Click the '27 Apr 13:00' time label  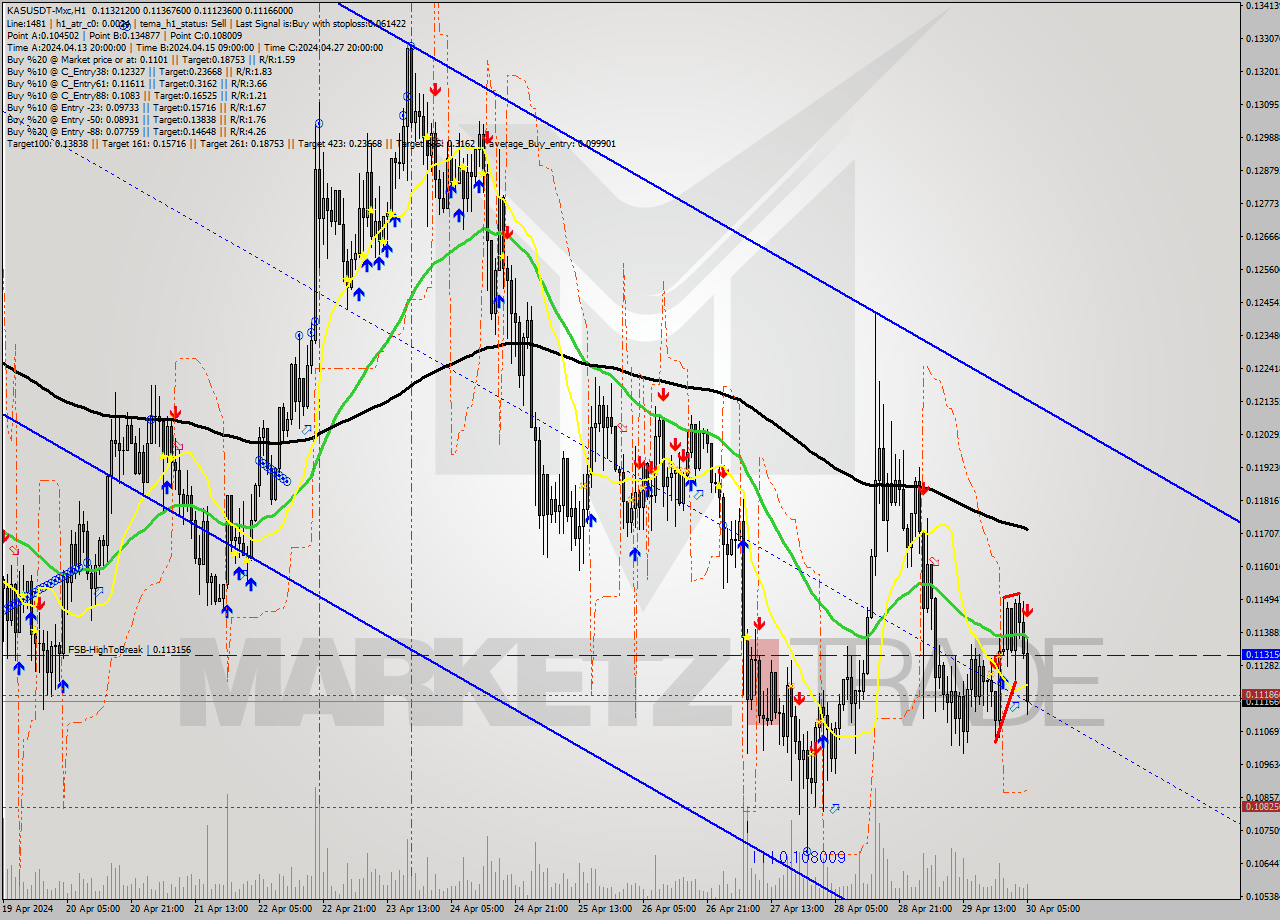[798, 909]
